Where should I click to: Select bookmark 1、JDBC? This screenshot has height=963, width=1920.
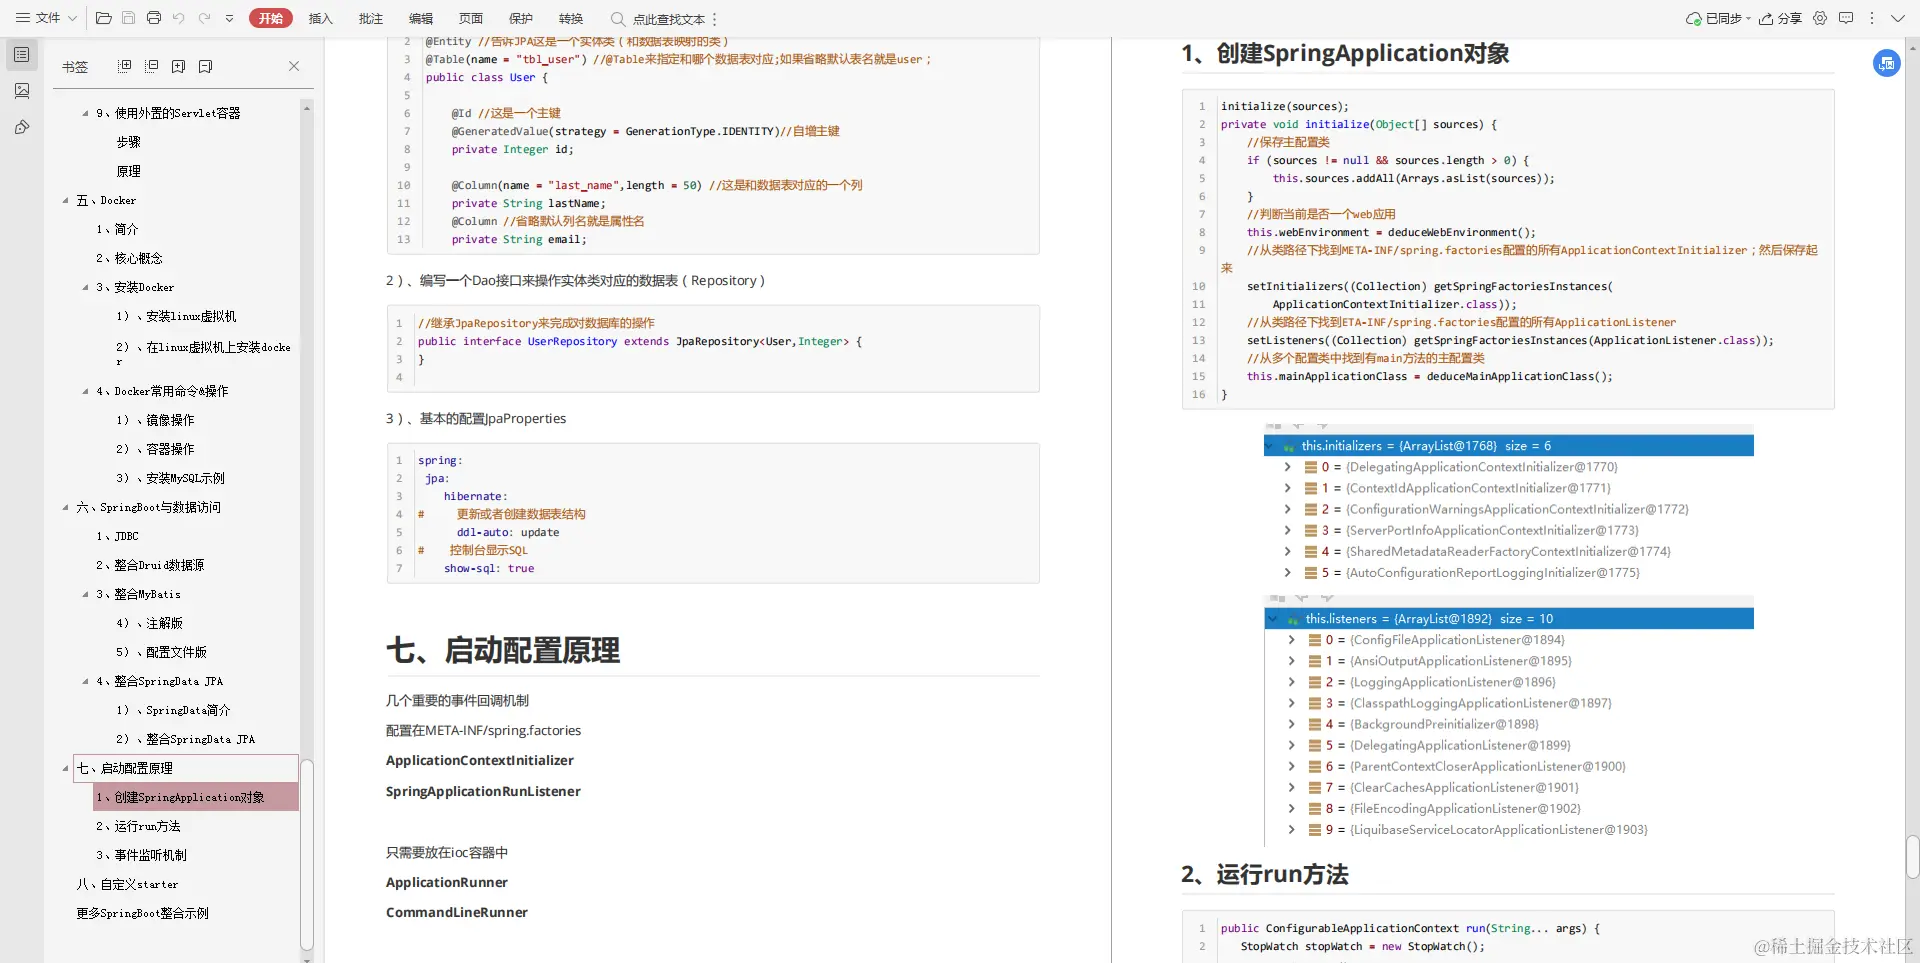coord(117,536)
